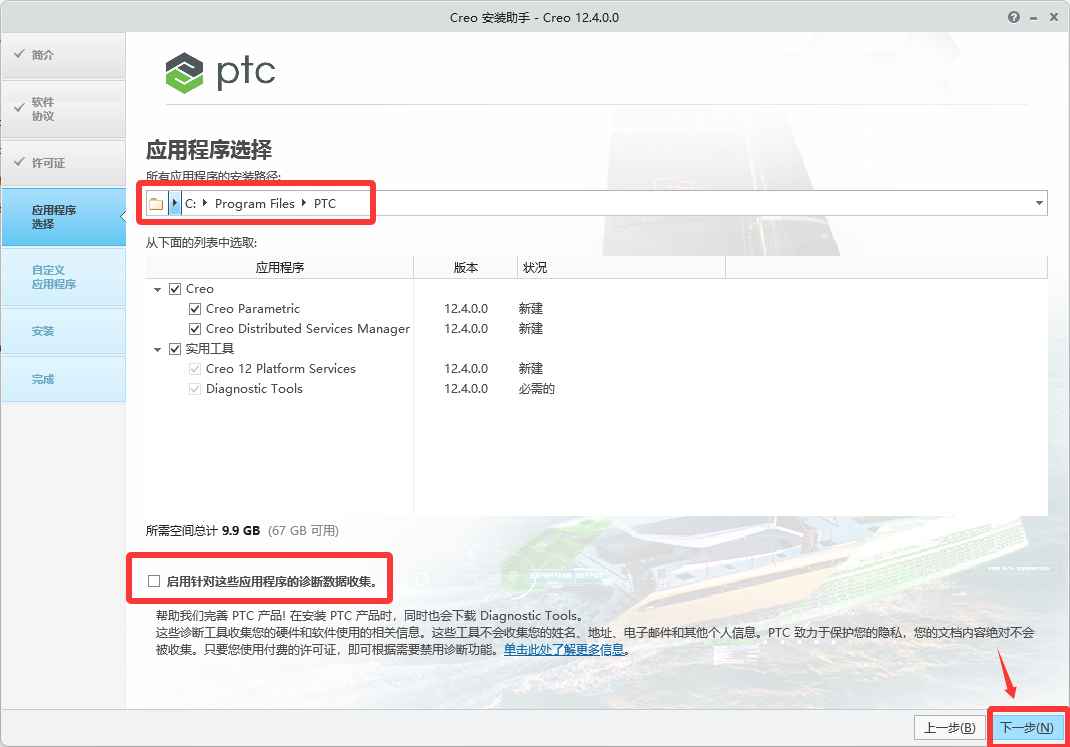Toggle the 实用工具 checkbox
This screenshot has height=747, width=1070.
(175, 348)
